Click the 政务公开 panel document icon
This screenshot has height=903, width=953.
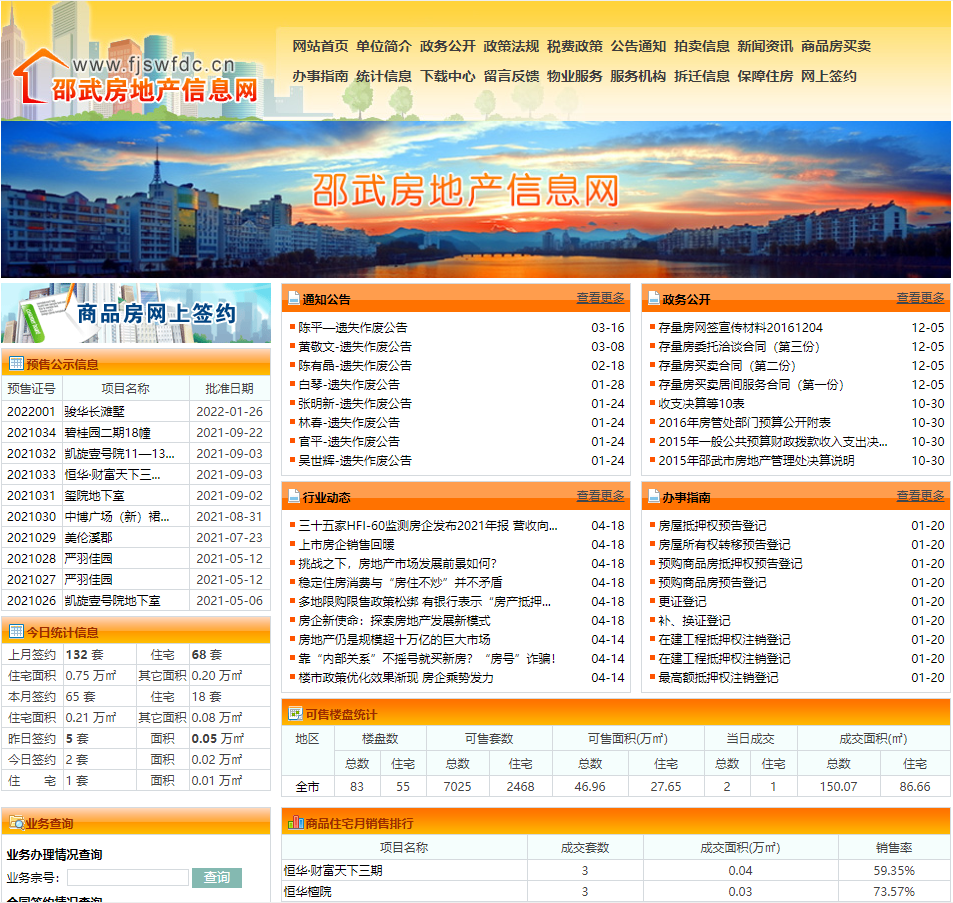click(651, 299)
